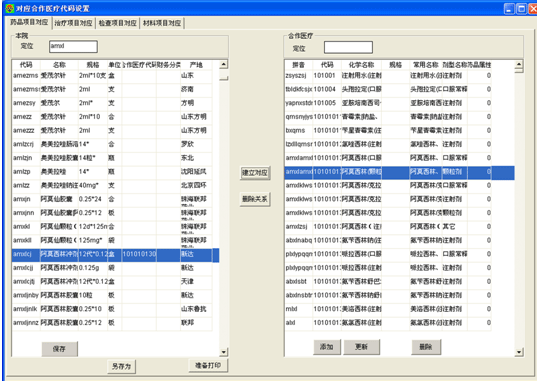Switch to the 药品项目对应 tab

click(x=29, y=22)
